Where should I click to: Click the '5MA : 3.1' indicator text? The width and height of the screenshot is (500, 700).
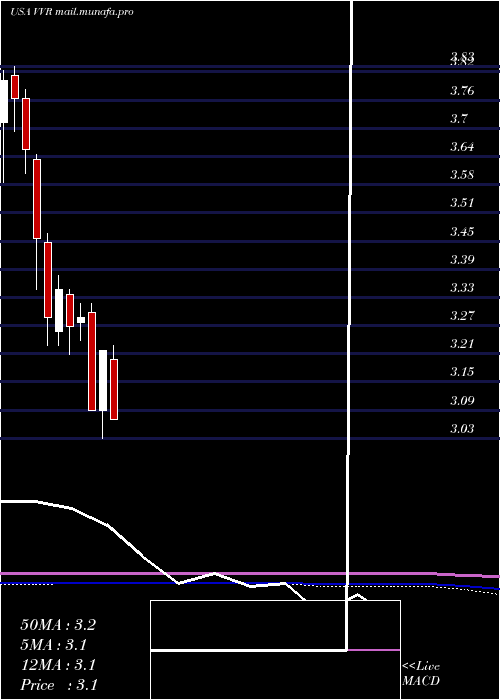(54, 645)
